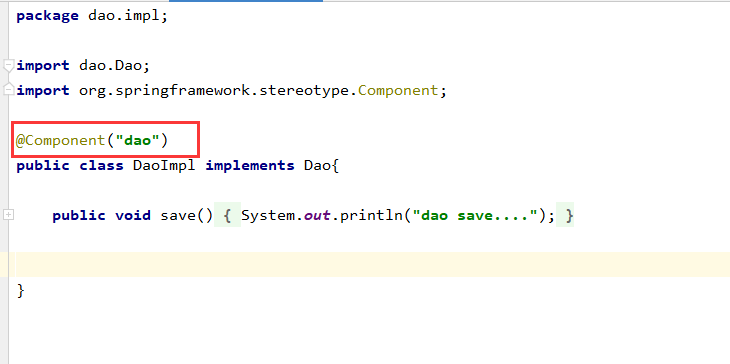This screenshot has height=364, width=730.
Task: Click the "dao save...." string literal
Action: coord(474,216)
